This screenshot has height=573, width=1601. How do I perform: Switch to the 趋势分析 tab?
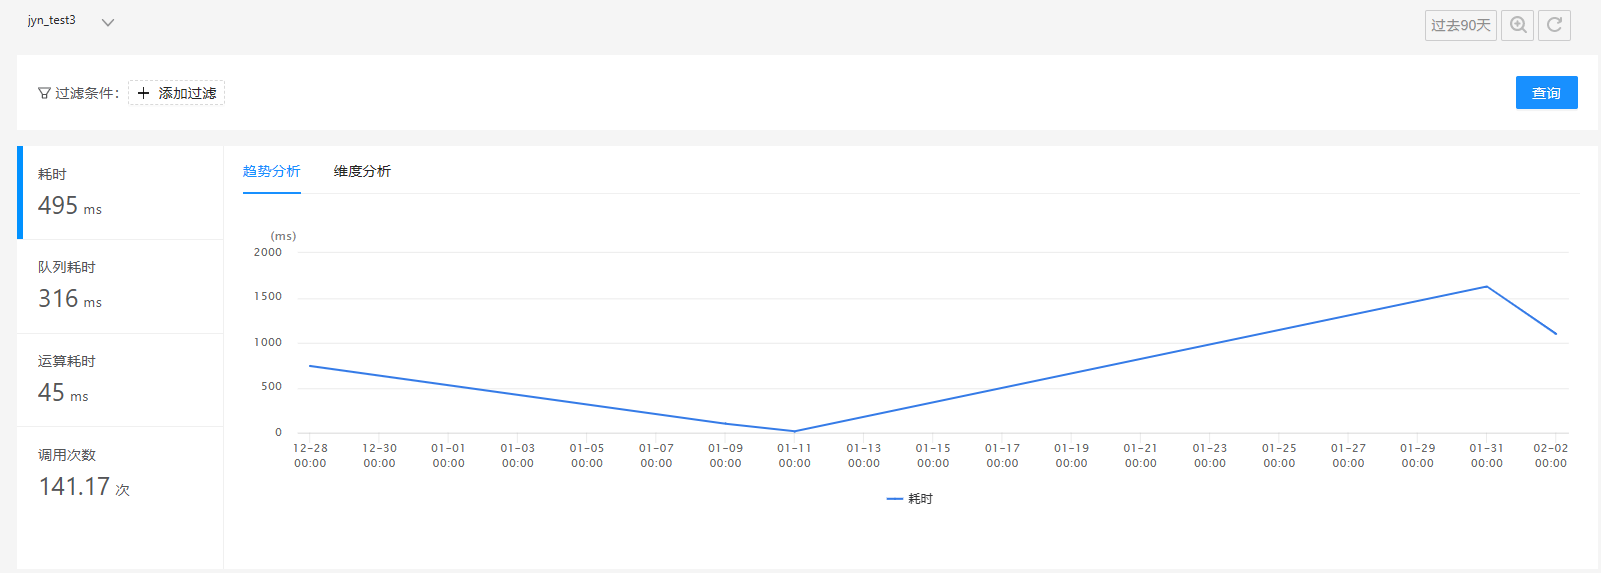272,171
